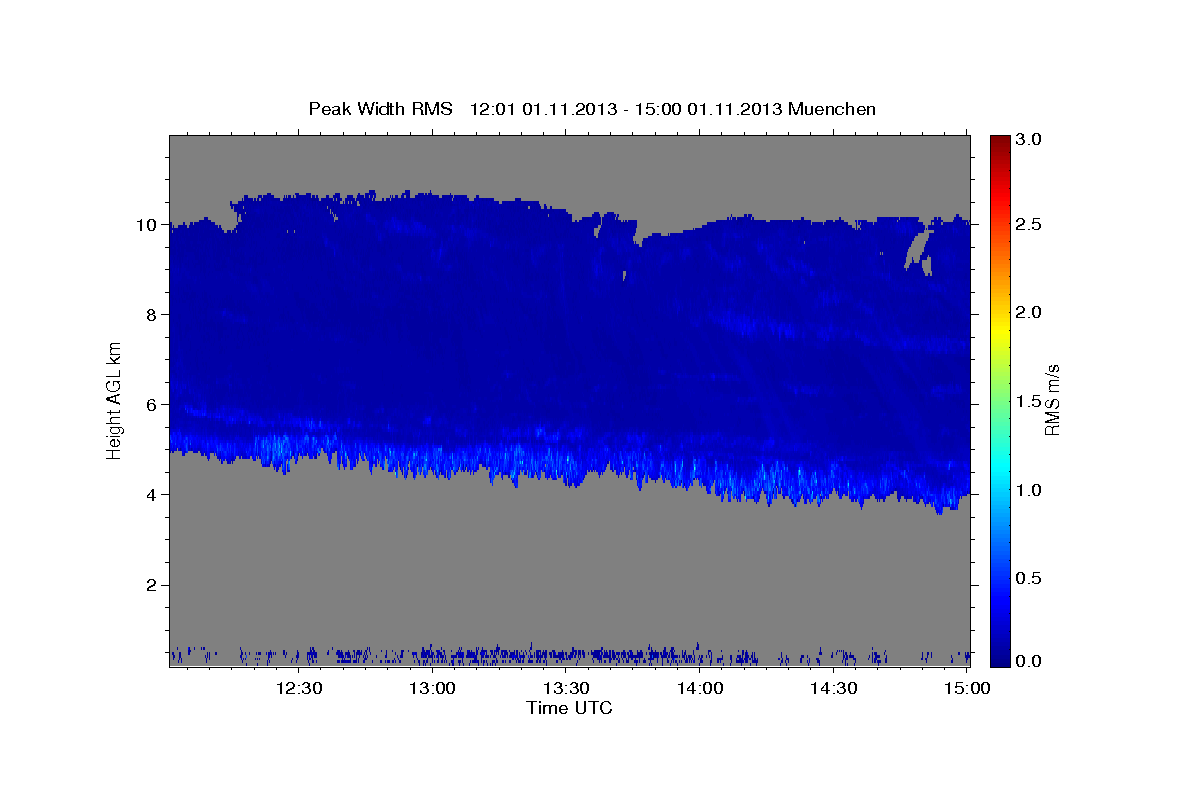Viewport: 1200px width, 800px height.
Task: Click the height tick label 10
Action: coord(146,225)
